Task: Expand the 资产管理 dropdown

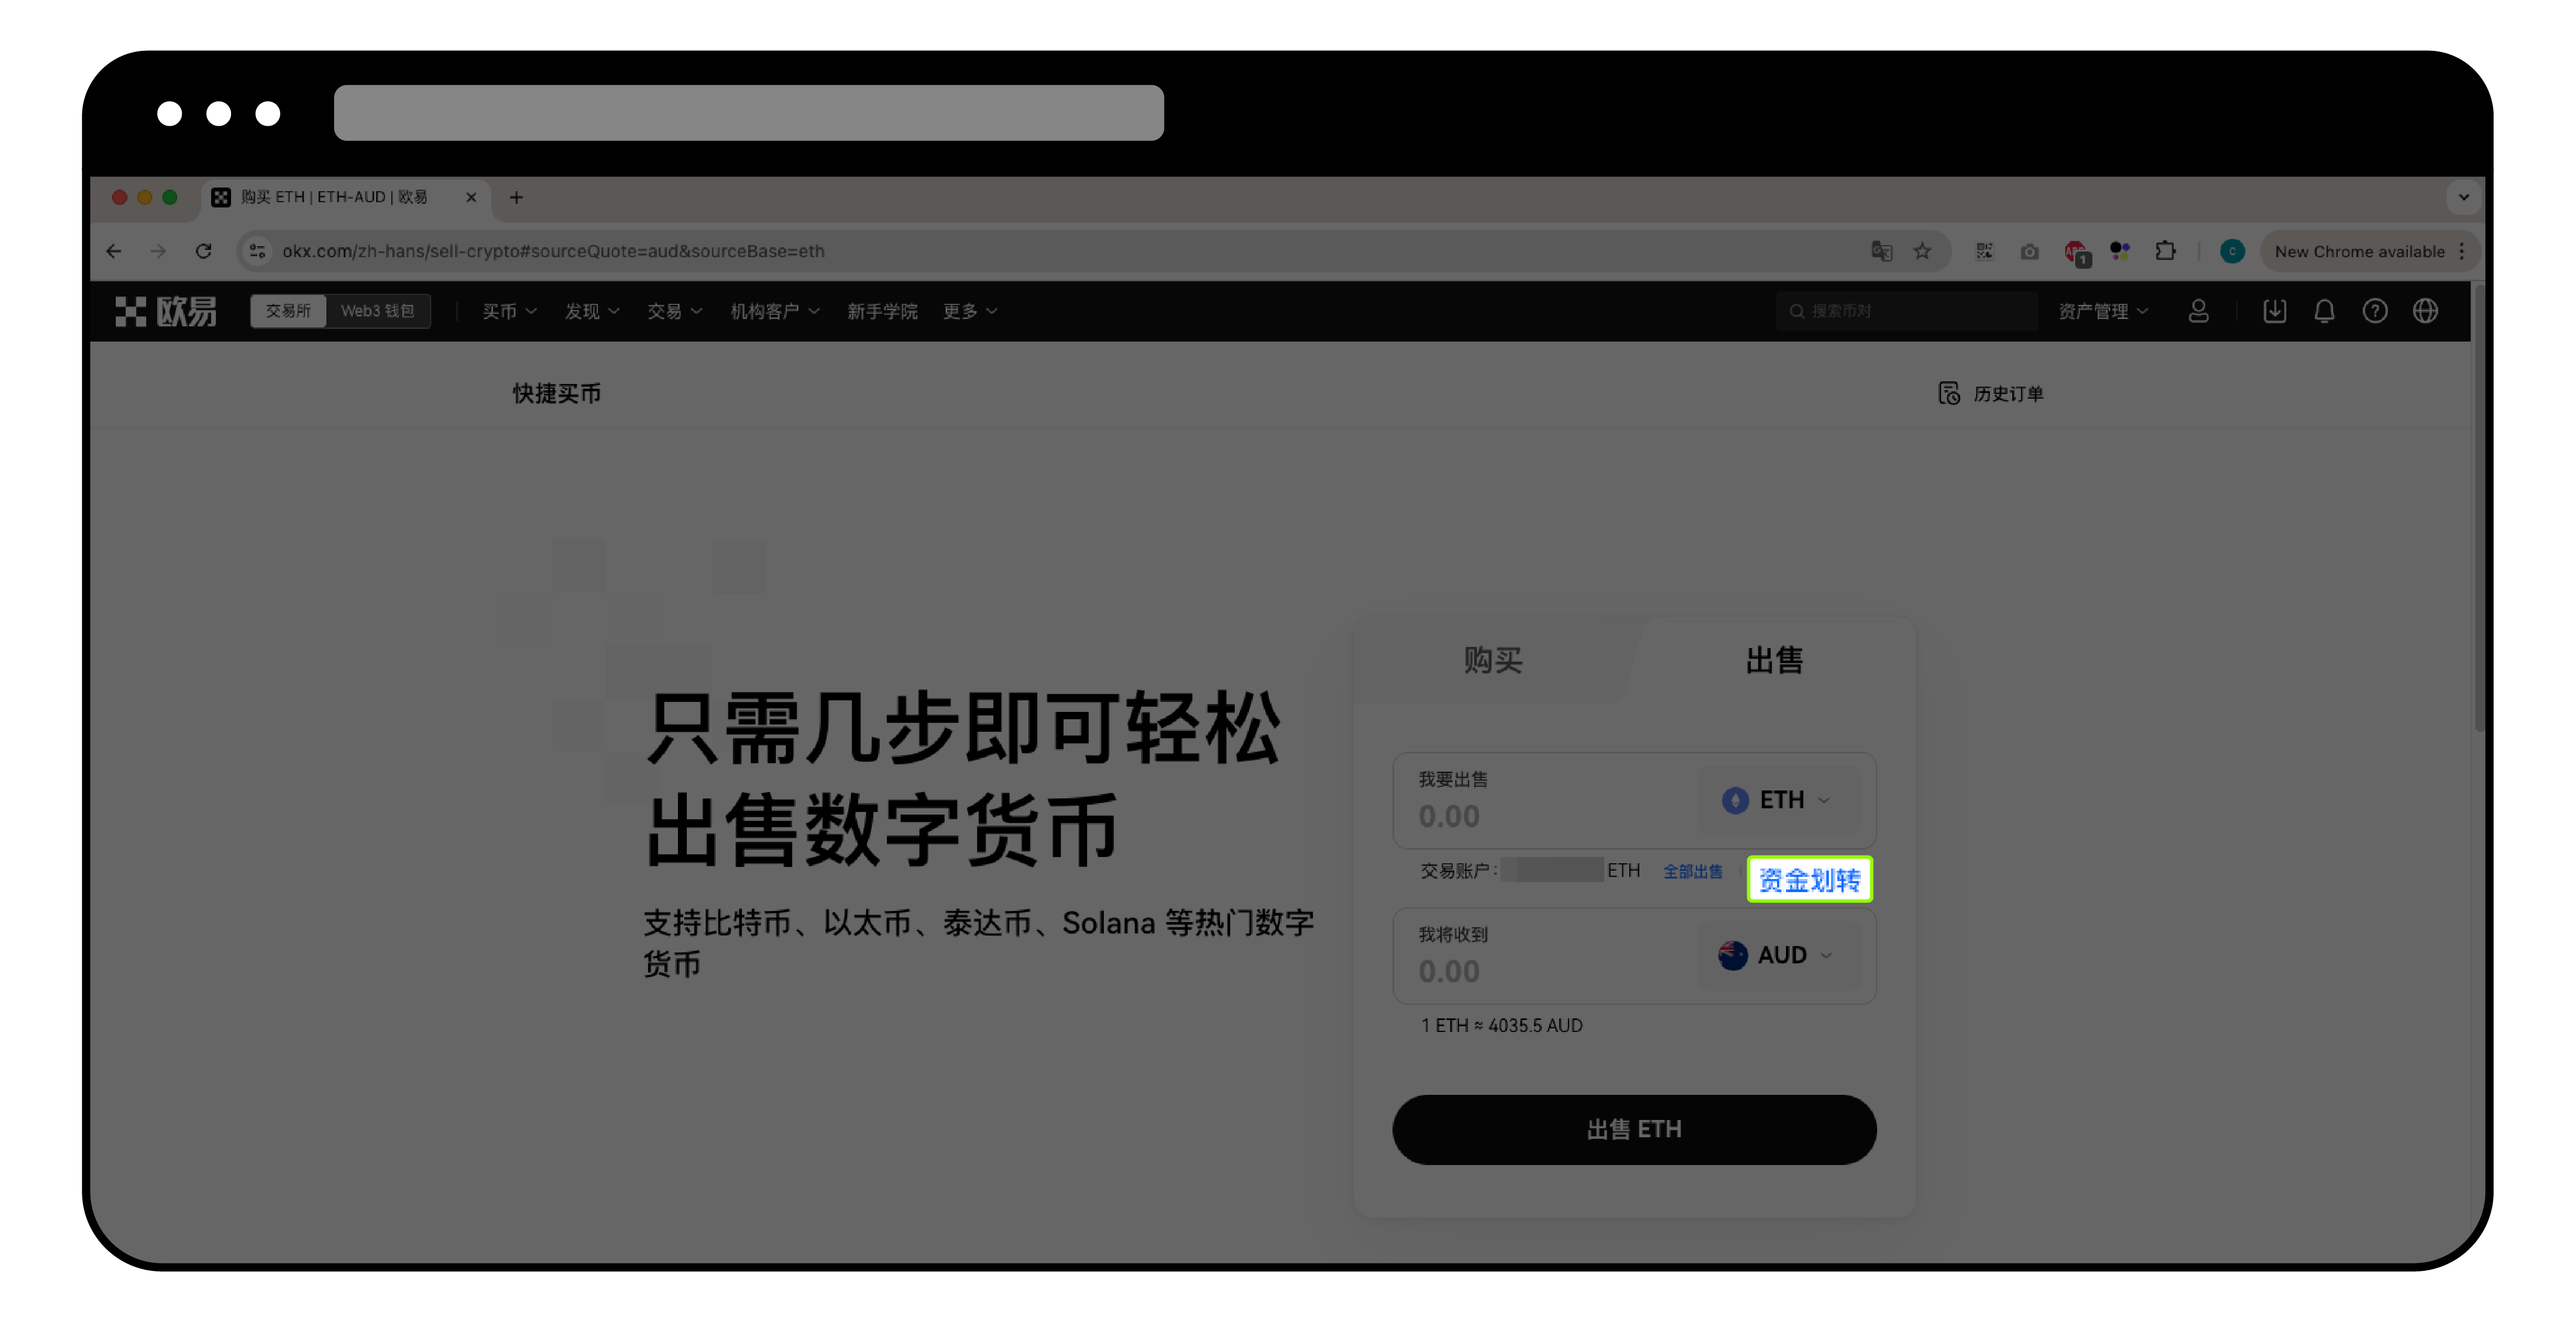Action: 2103,312
